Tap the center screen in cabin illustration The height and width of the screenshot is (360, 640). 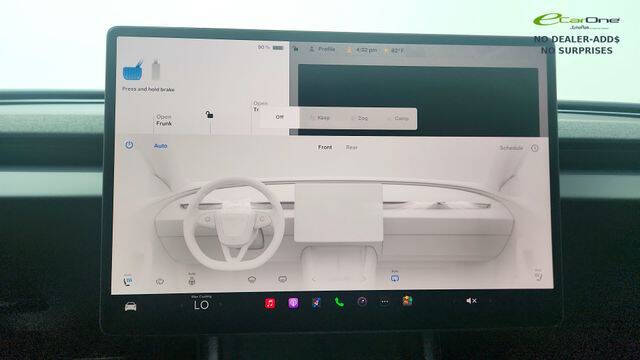tap(338, 212)
